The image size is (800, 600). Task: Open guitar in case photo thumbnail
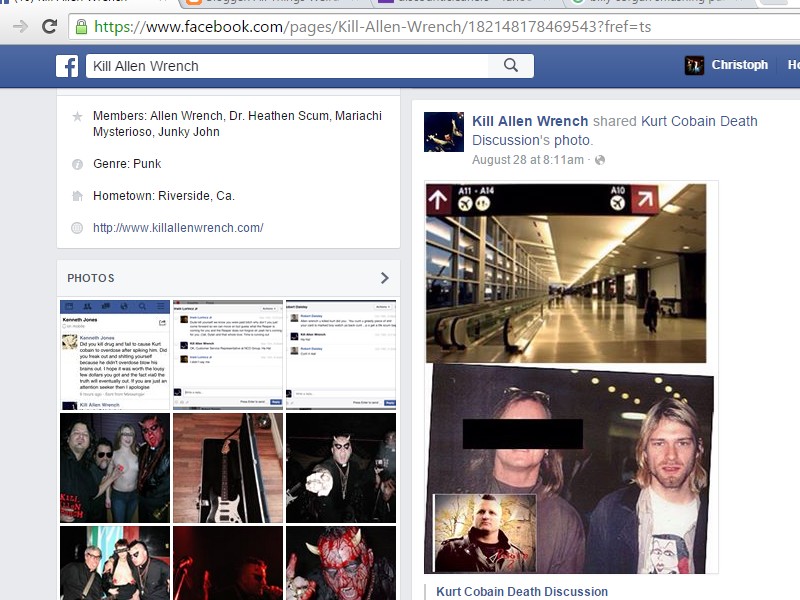click(228, 468)
